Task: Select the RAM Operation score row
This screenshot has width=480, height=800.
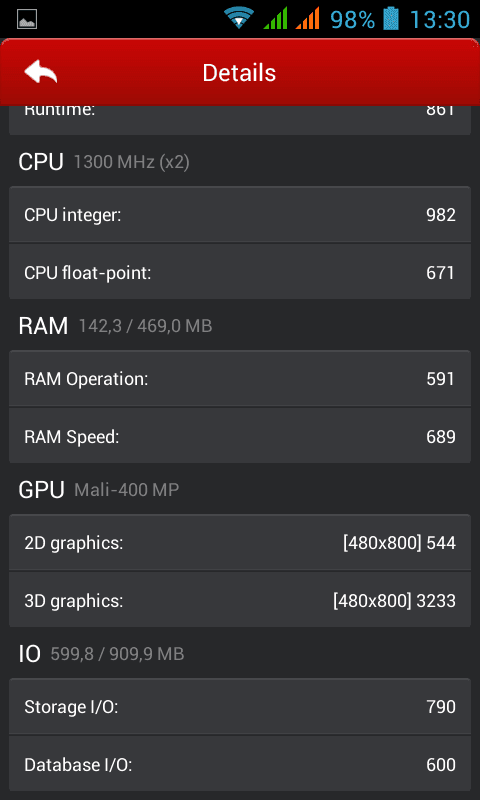Action: (240, 379)
